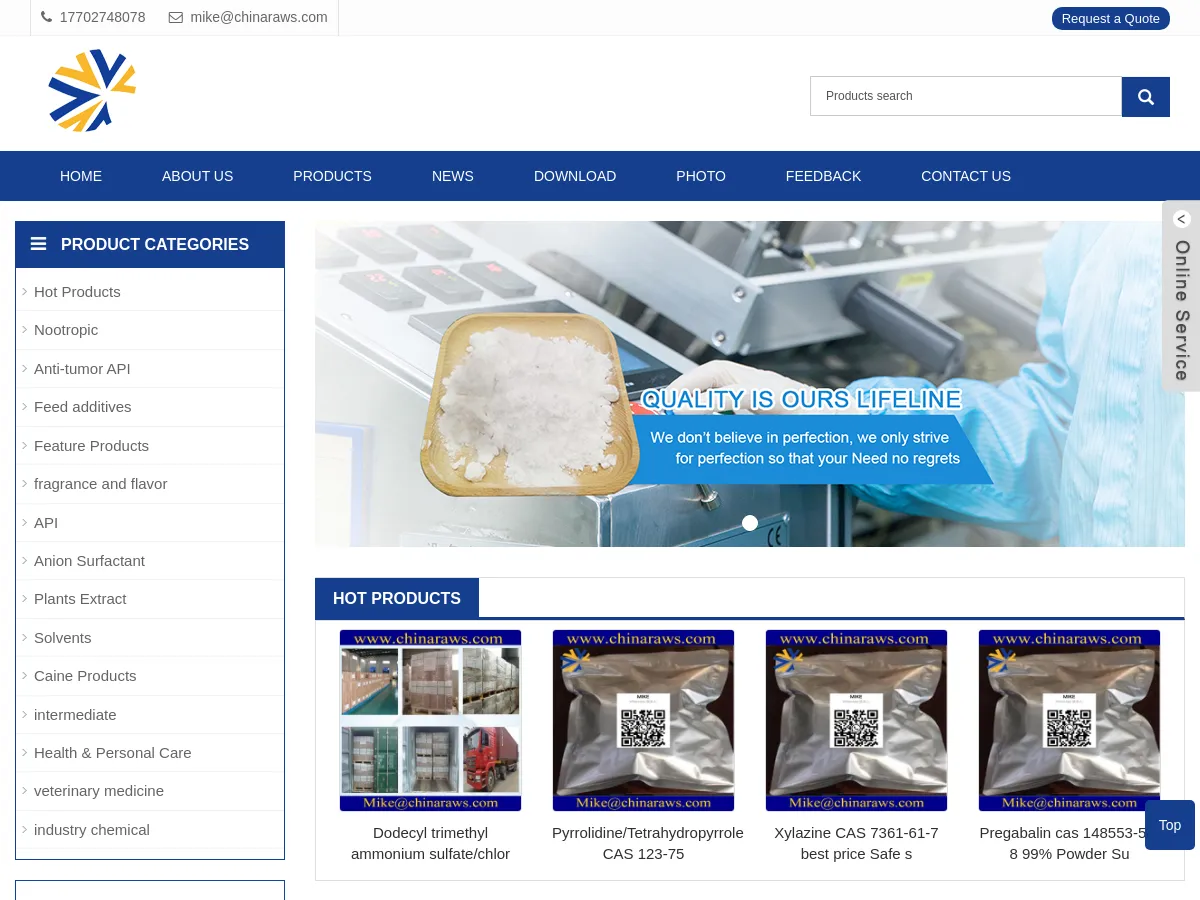
Task: Select the veterinary medicine category
Action: click(99, 791)
